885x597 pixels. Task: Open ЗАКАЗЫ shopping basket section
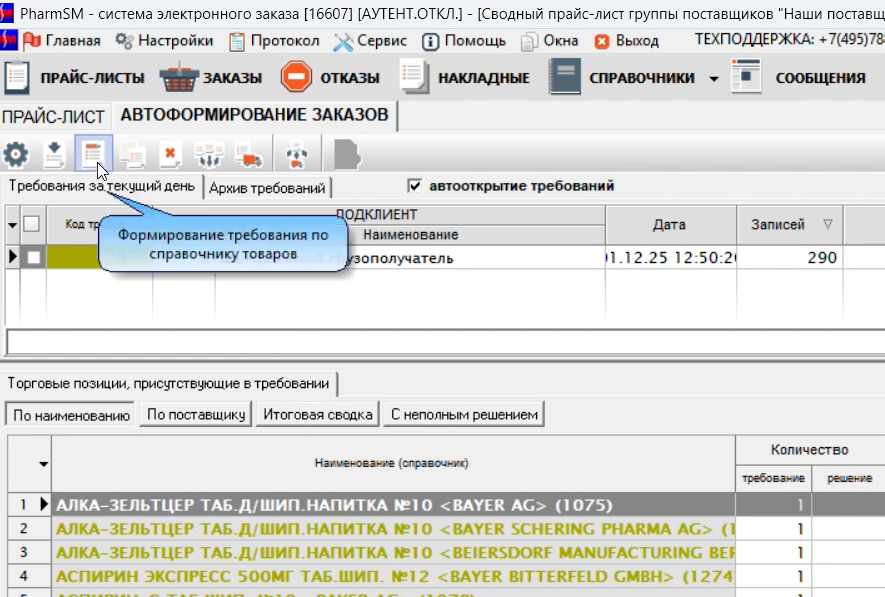(211, 78)
